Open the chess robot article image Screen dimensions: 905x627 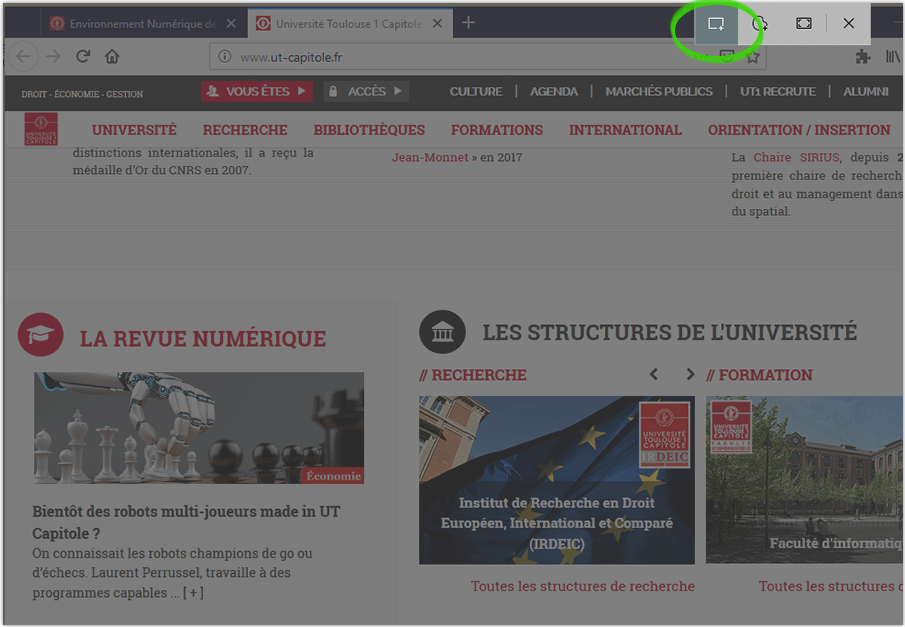tap(199, 428)
